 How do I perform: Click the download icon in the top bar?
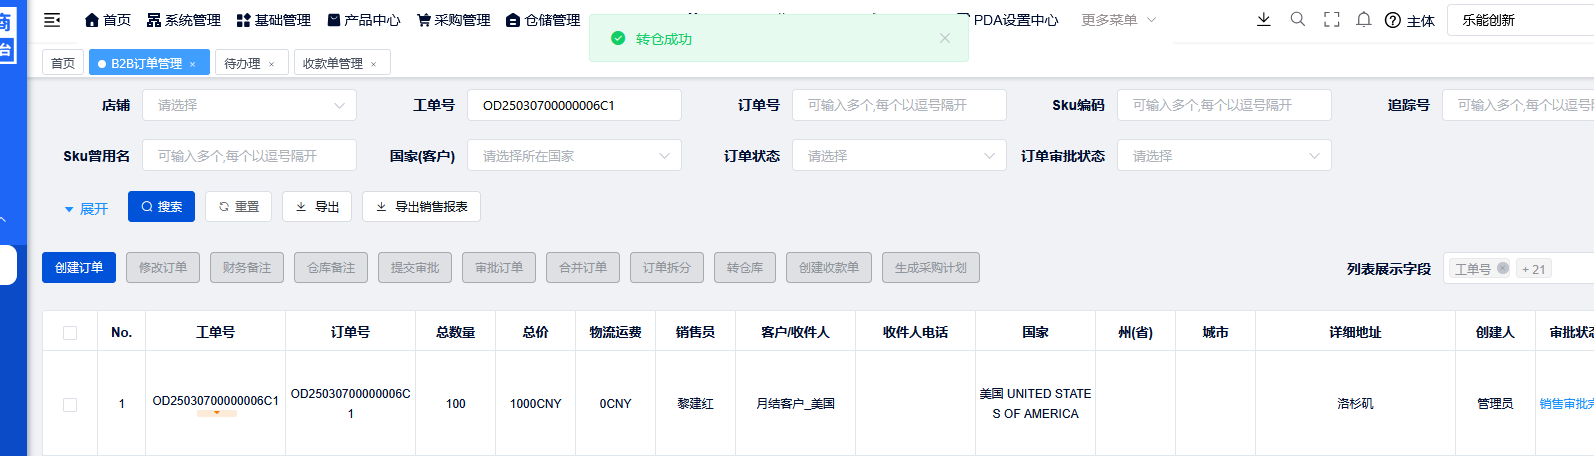coord(1264,19)
